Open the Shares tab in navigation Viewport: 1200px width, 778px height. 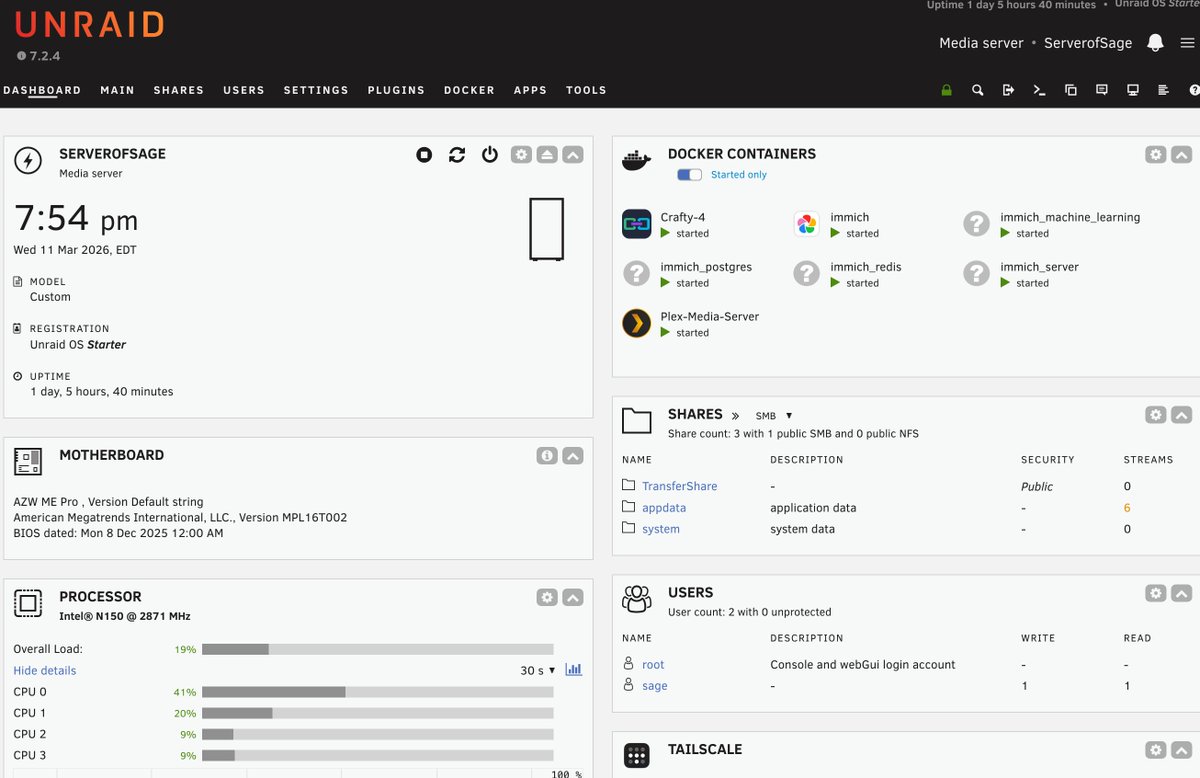pos(179,90)
